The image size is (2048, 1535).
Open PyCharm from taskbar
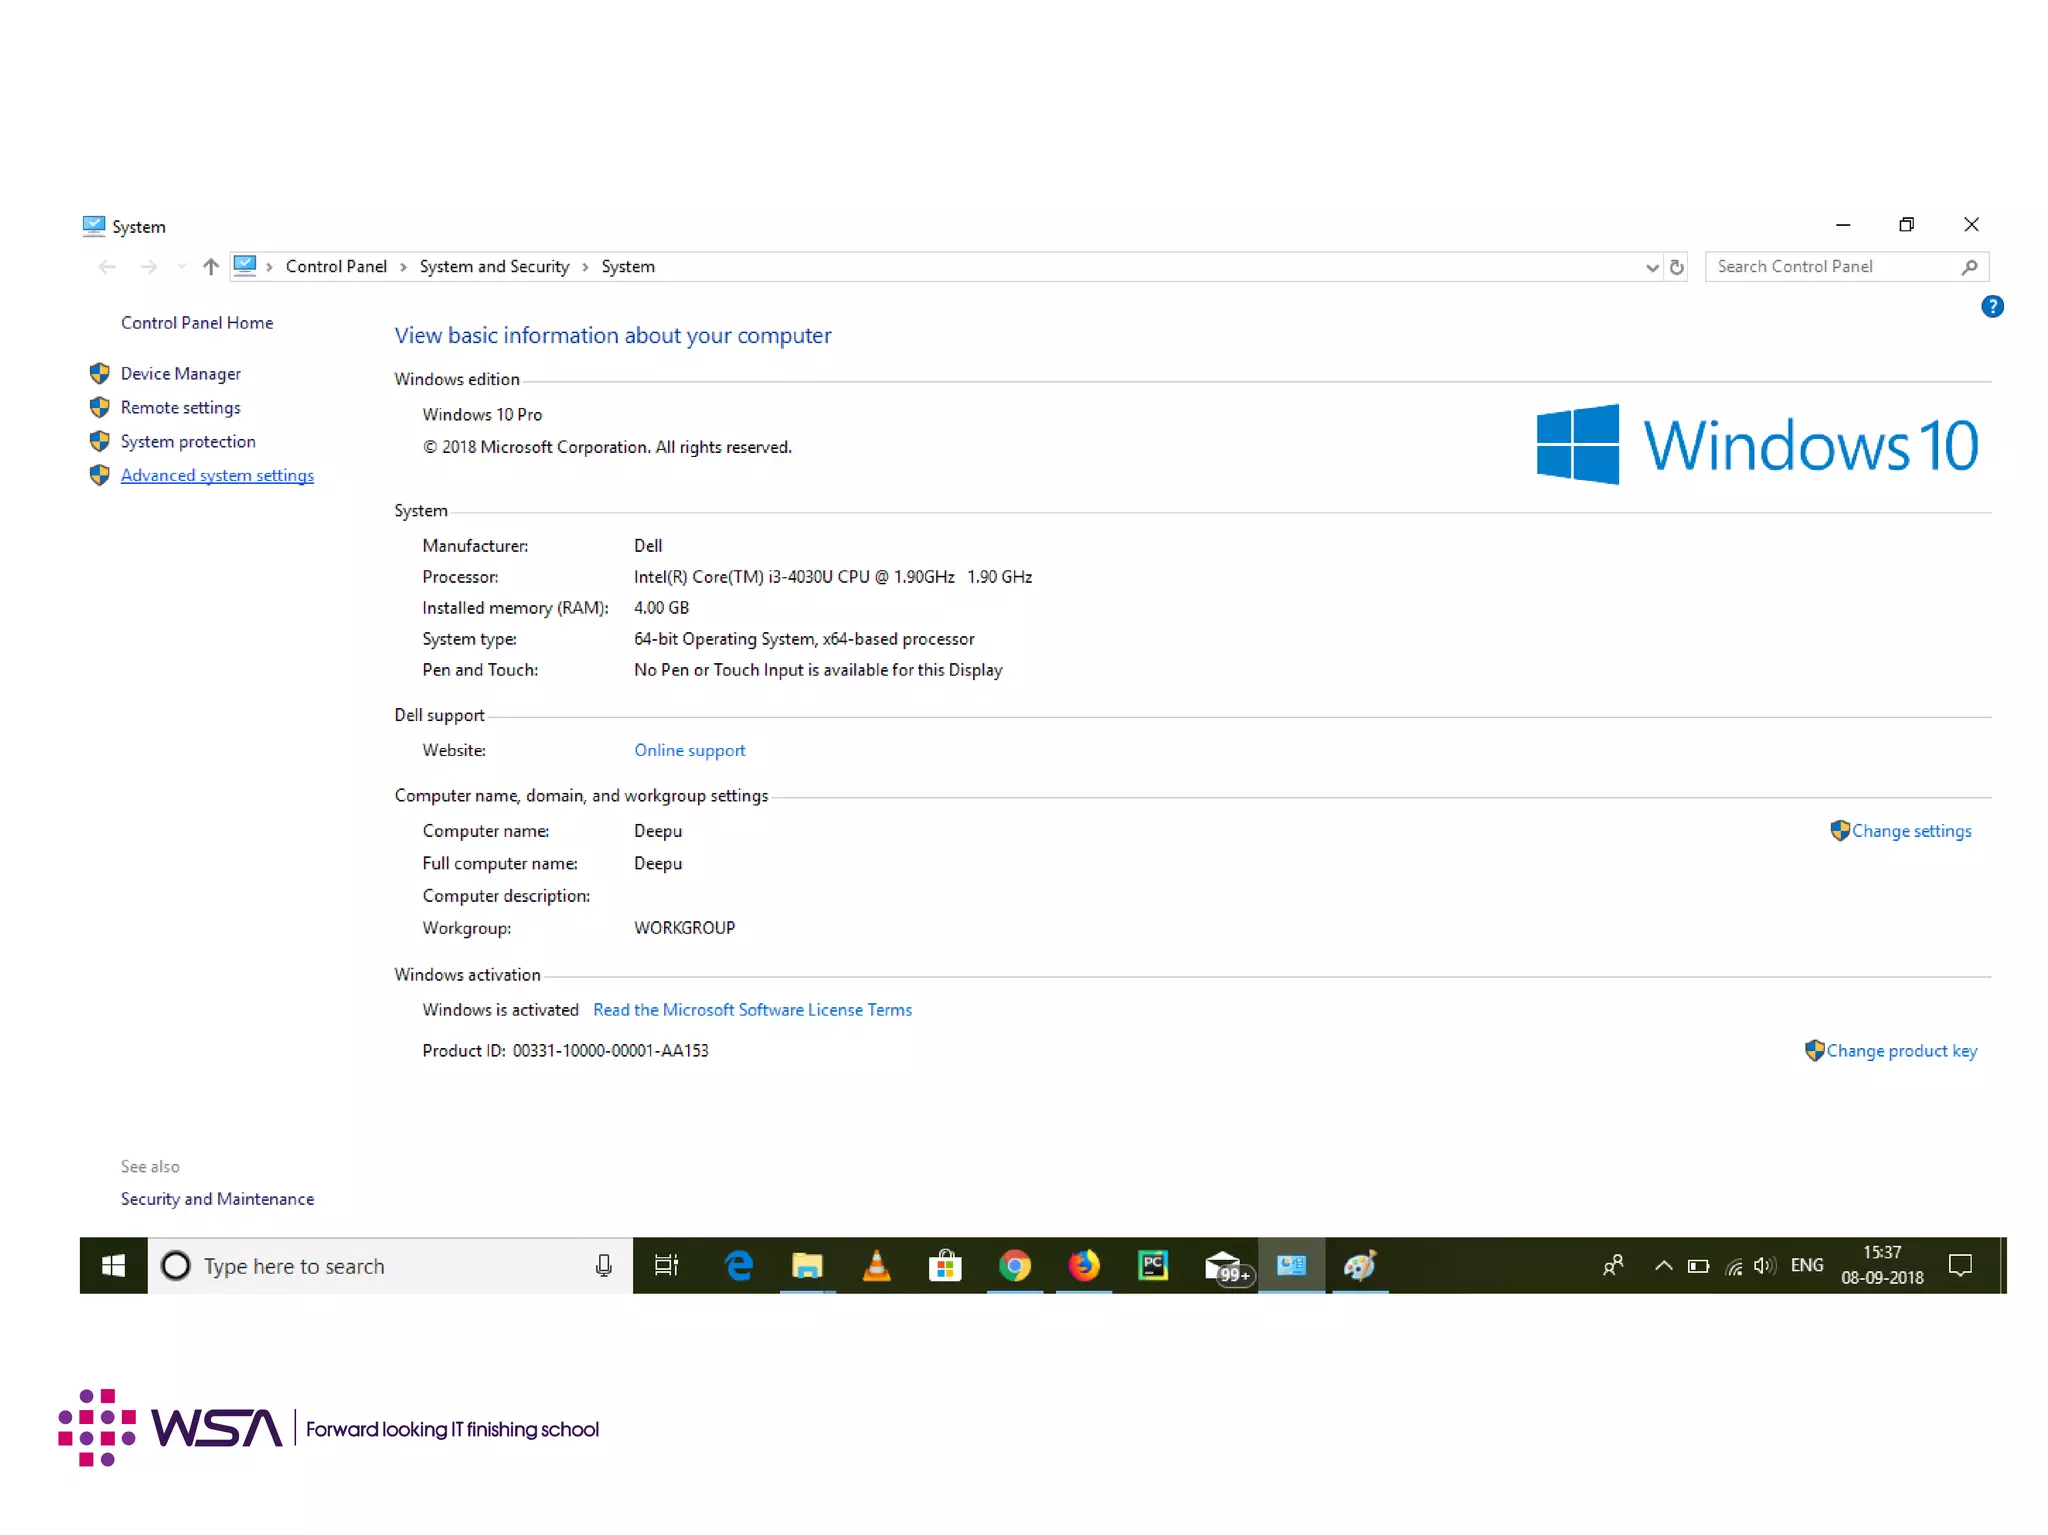[x=1153, y=1266]
